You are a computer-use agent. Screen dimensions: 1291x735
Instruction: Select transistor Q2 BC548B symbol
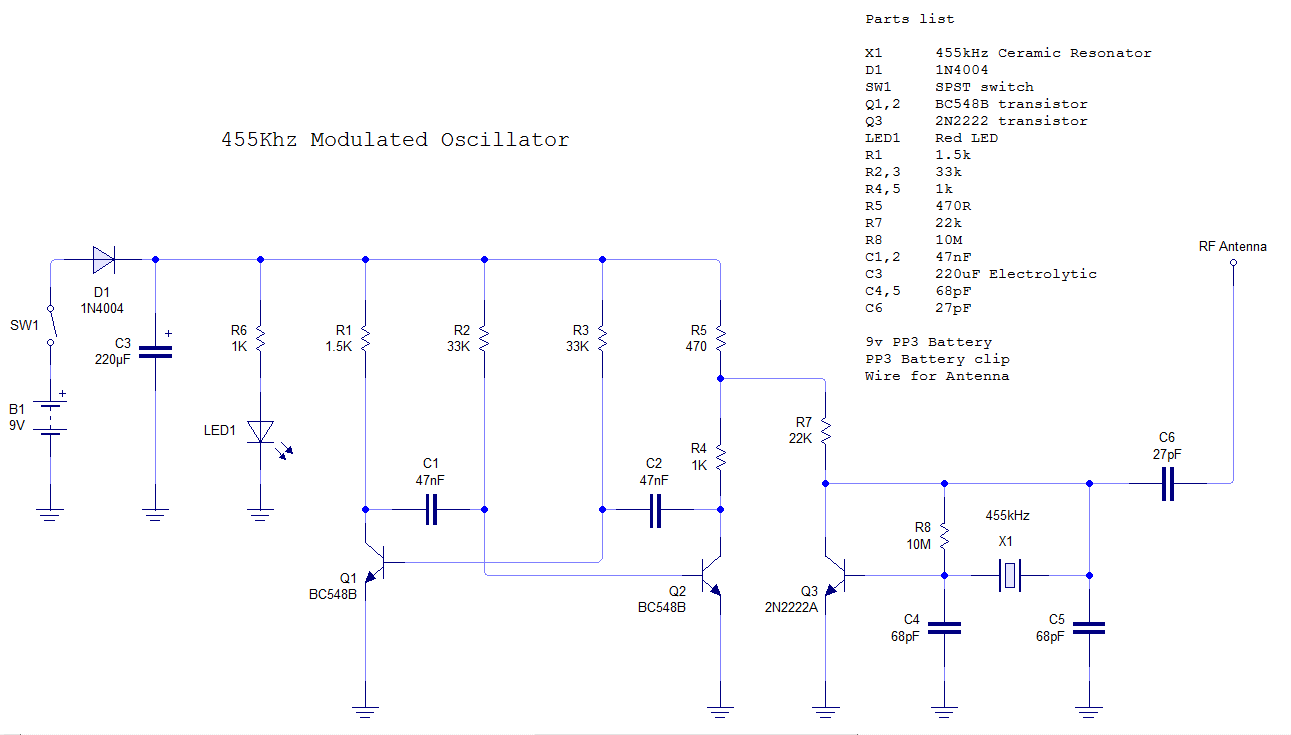click(x=712, y=576)
